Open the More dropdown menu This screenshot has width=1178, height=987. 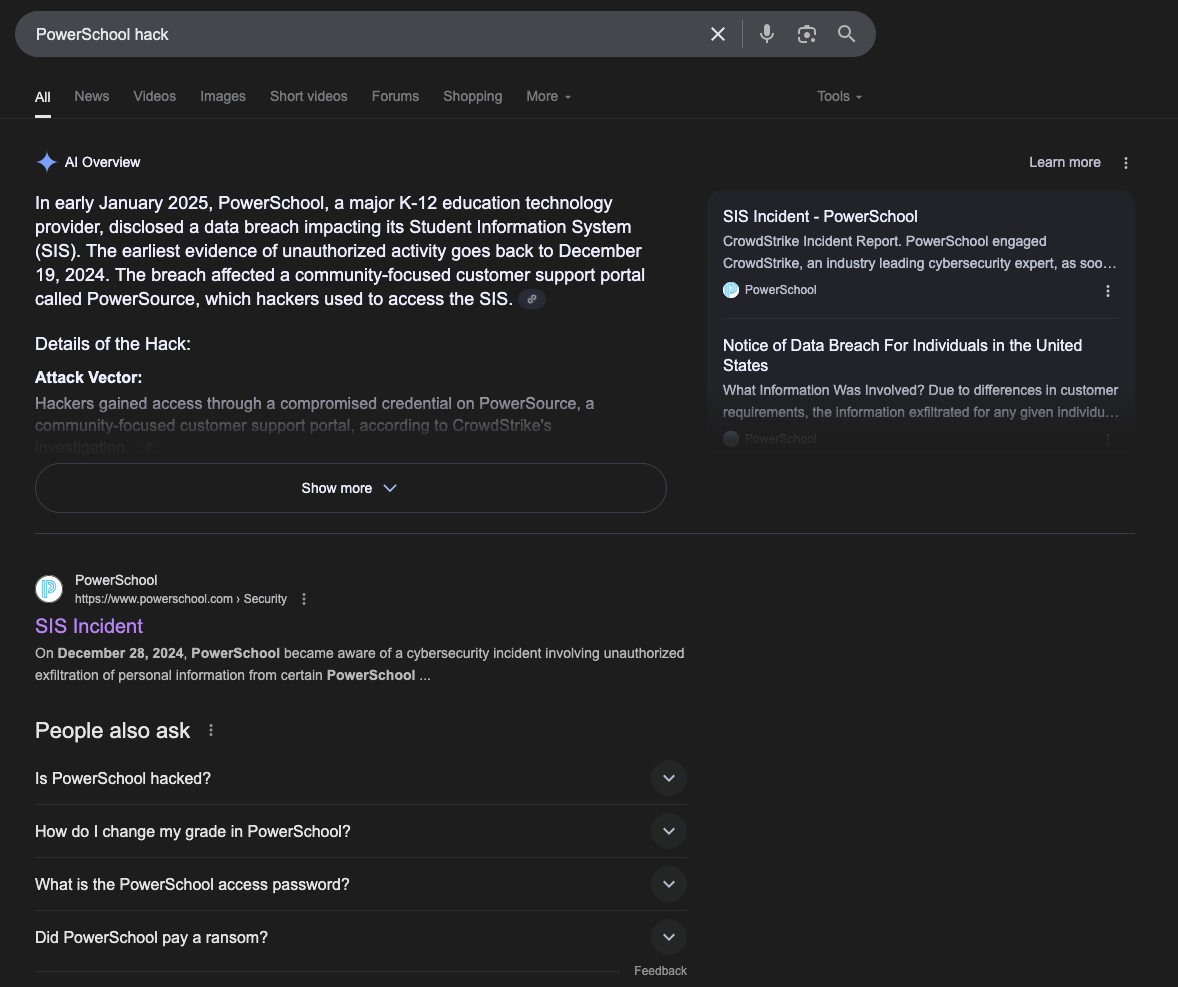pyautogui.click(x=548, y=96)
